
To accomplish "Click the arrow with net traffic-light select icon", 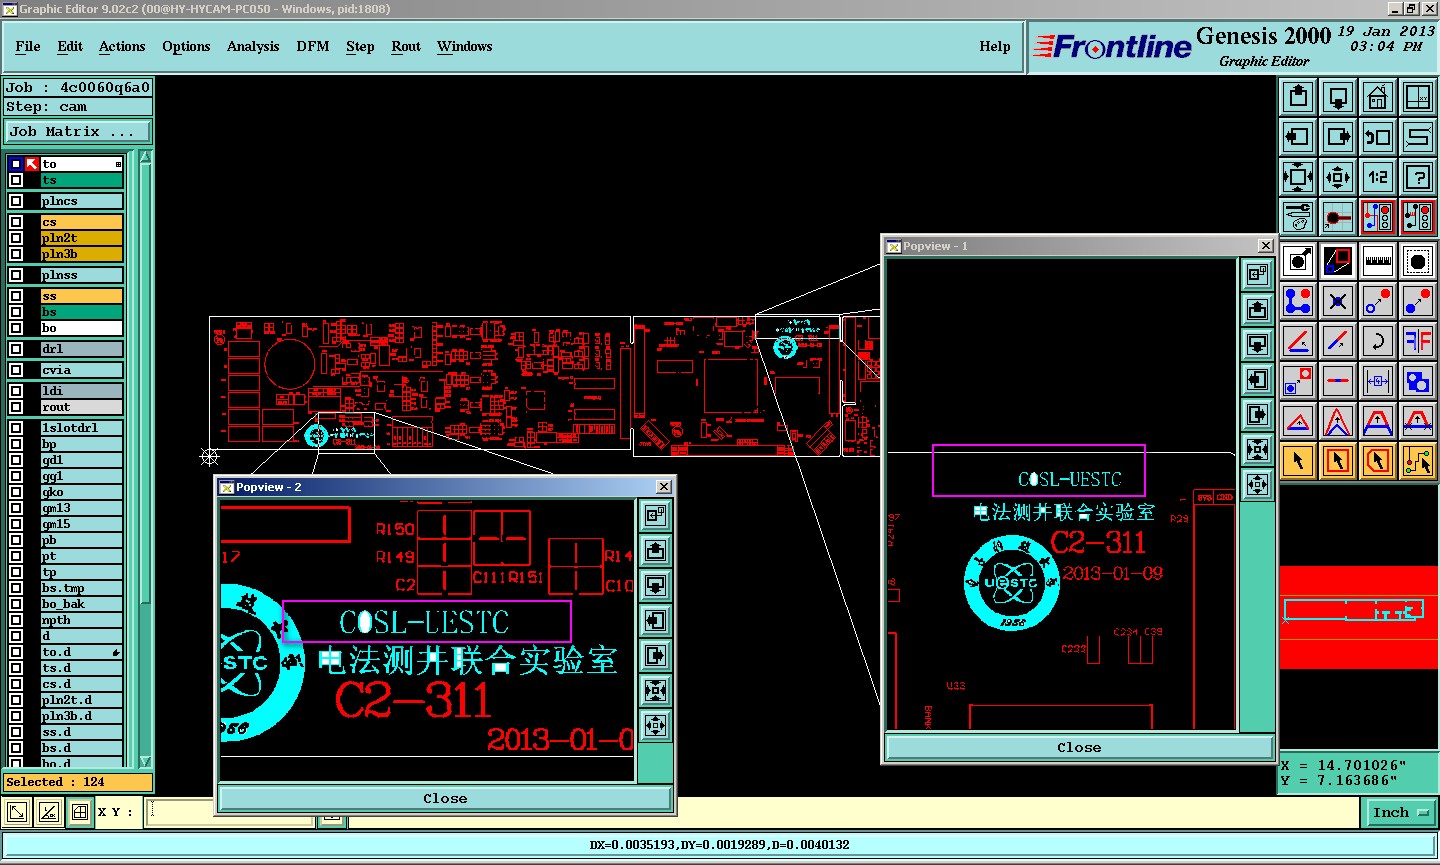I will click(x=1418, y=461).
